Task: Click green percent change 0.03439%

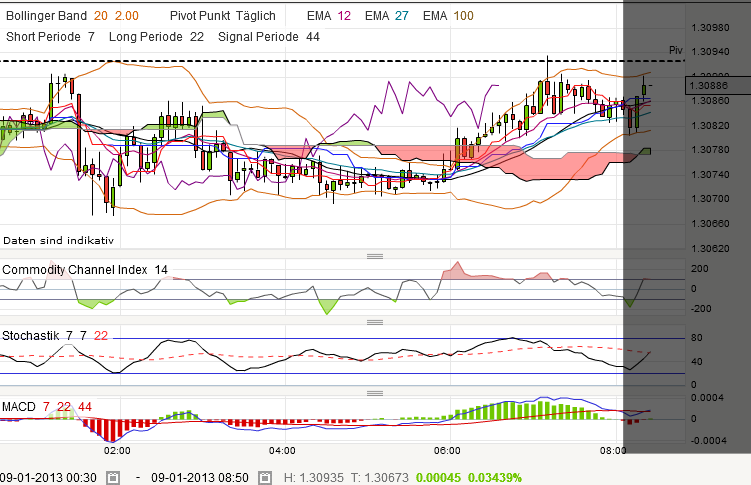Action: (495, 477)
